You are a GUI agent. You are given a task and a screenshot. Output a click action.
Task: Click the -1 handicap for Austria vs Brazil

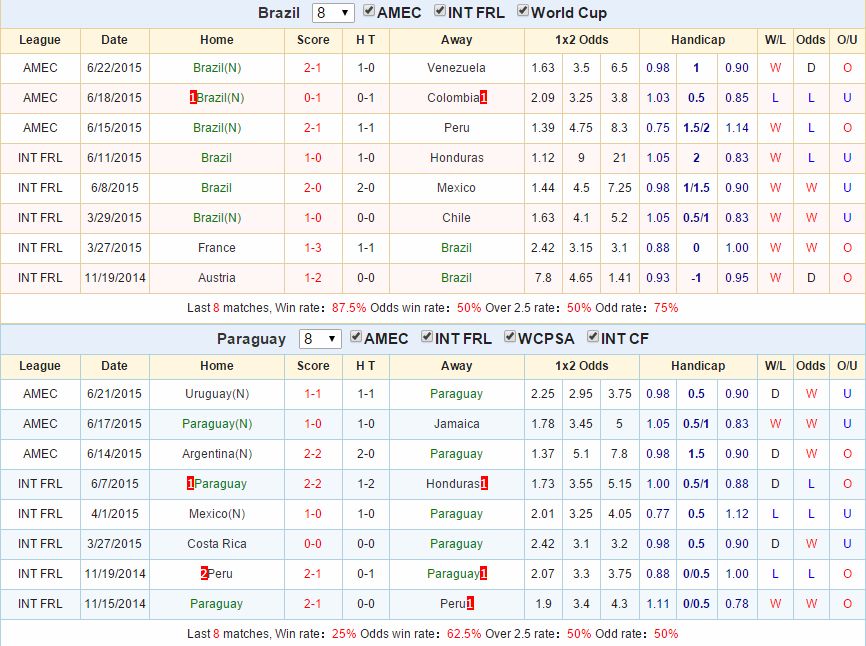(696, 278)
